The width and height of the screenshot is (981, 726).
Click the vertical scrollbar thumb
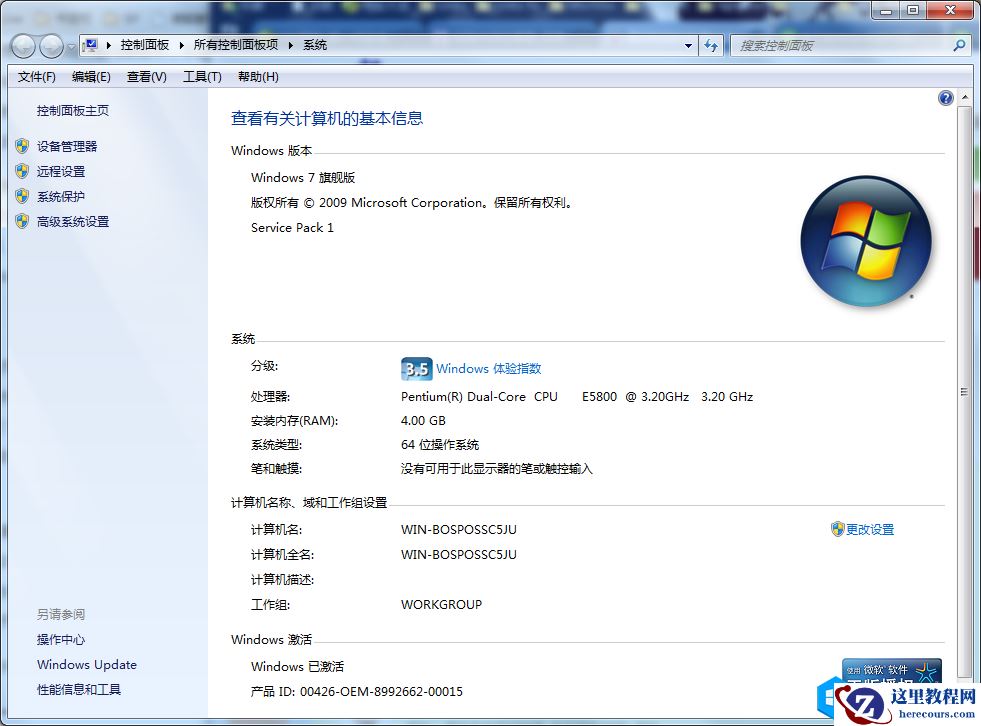[965, 392]
